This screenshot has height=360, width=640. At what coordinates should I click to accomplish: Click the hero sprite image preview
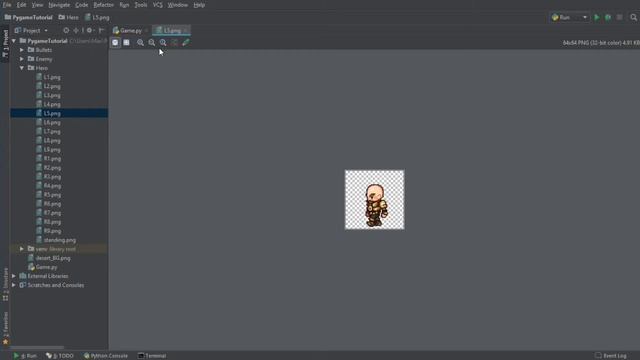click(x=375, y=200)
